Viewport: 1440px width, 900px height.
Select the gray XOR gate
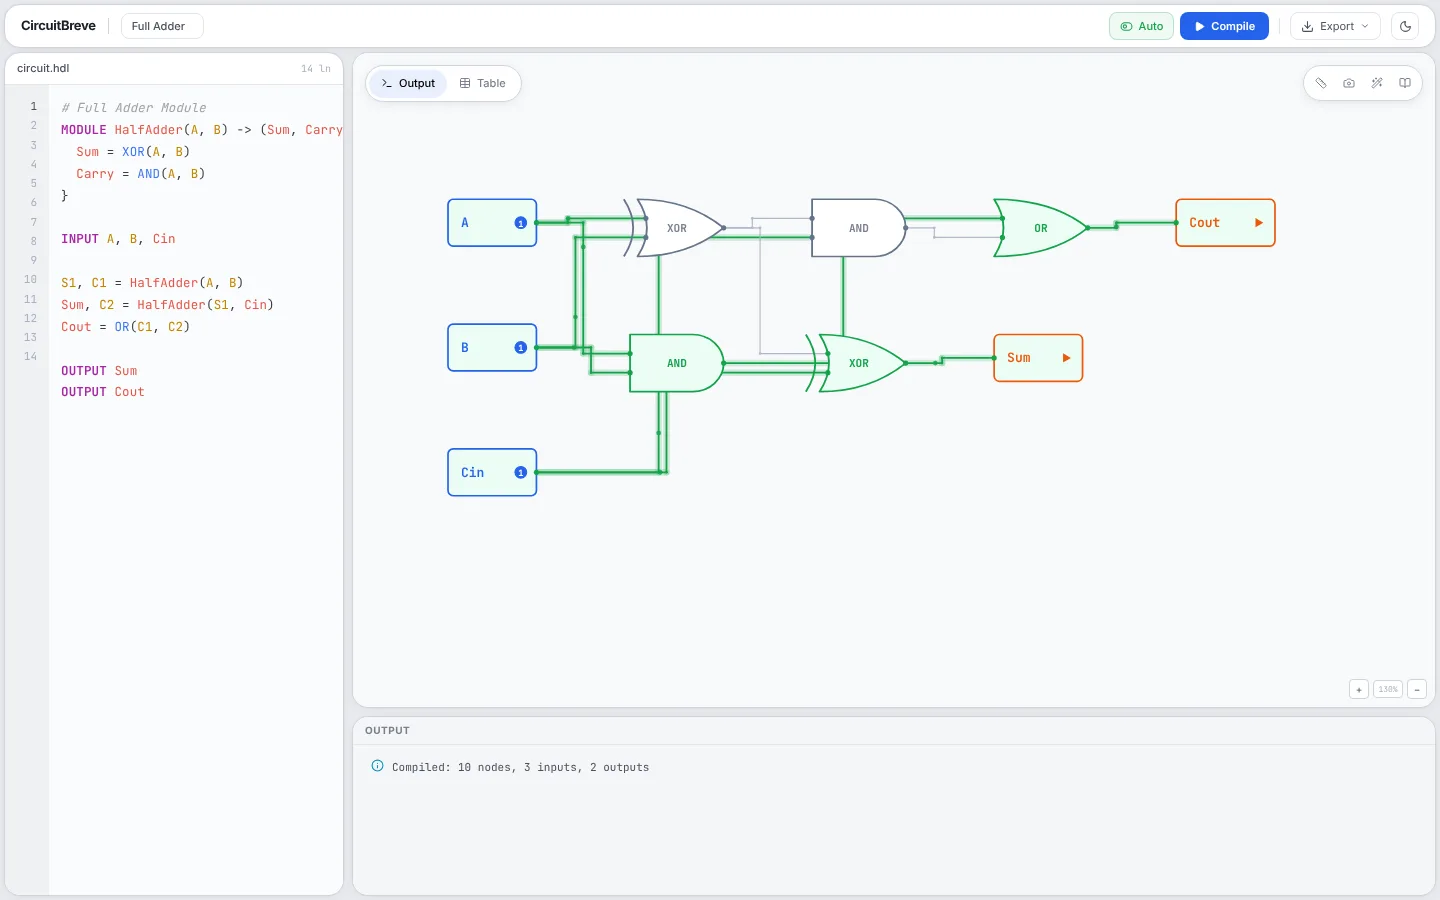(x=675, y=228)
